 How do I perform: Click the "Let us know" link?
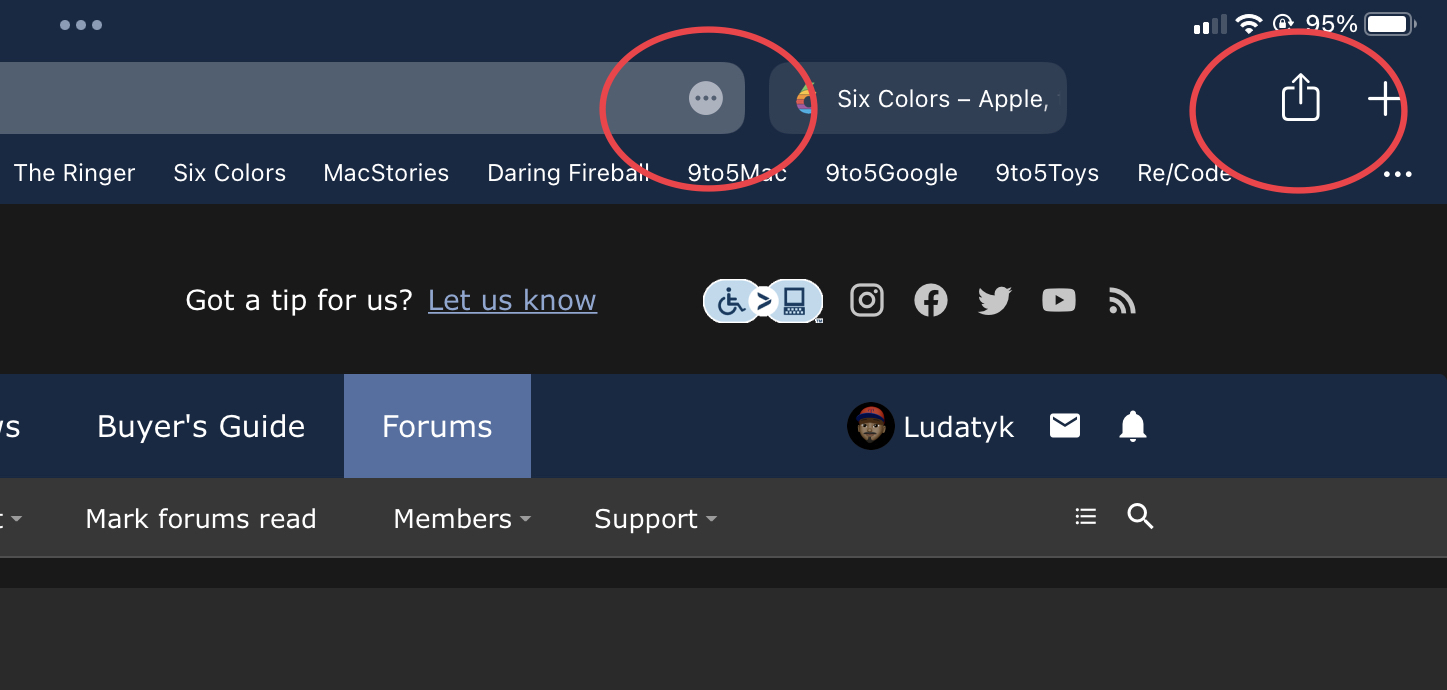(512, 300)
